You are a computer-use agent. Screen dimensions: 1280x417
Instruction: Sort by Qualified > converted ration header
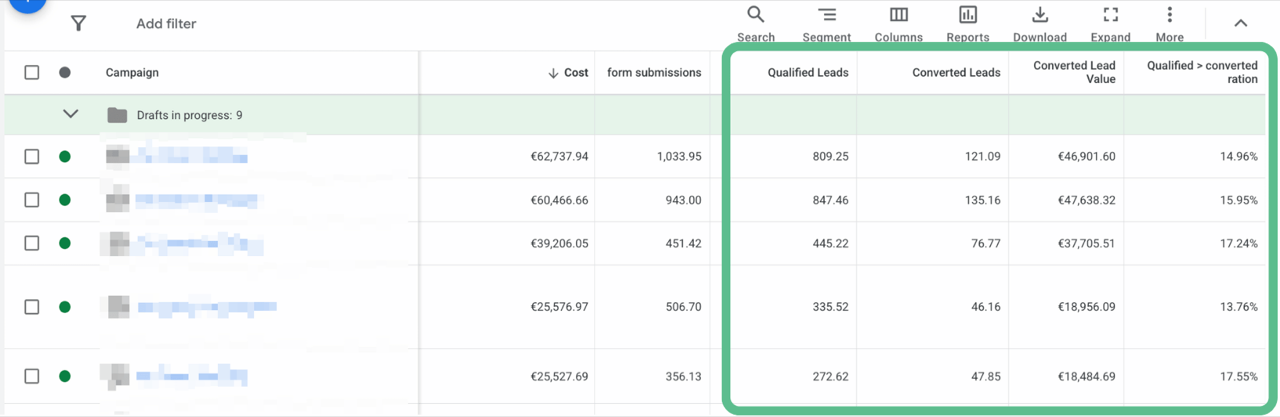click(1202, 72)
